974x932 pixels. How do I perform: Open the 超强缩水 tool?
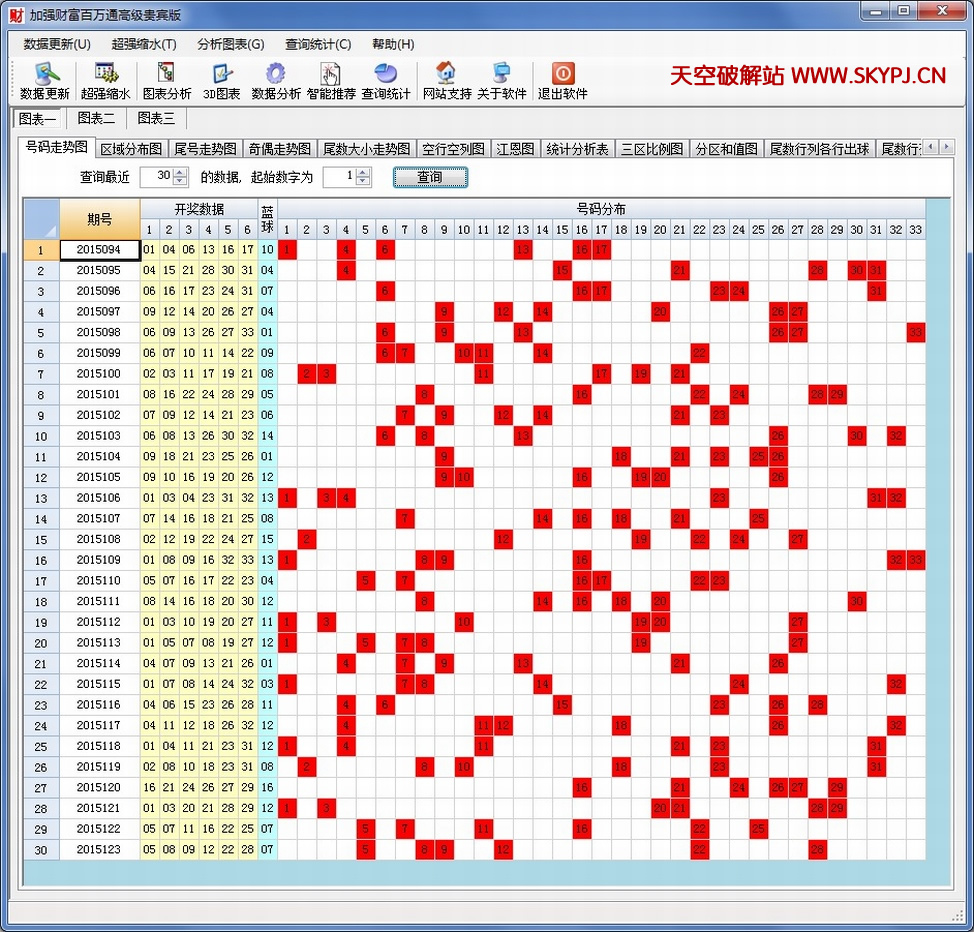pyautogui.click(x=105, y=81)
